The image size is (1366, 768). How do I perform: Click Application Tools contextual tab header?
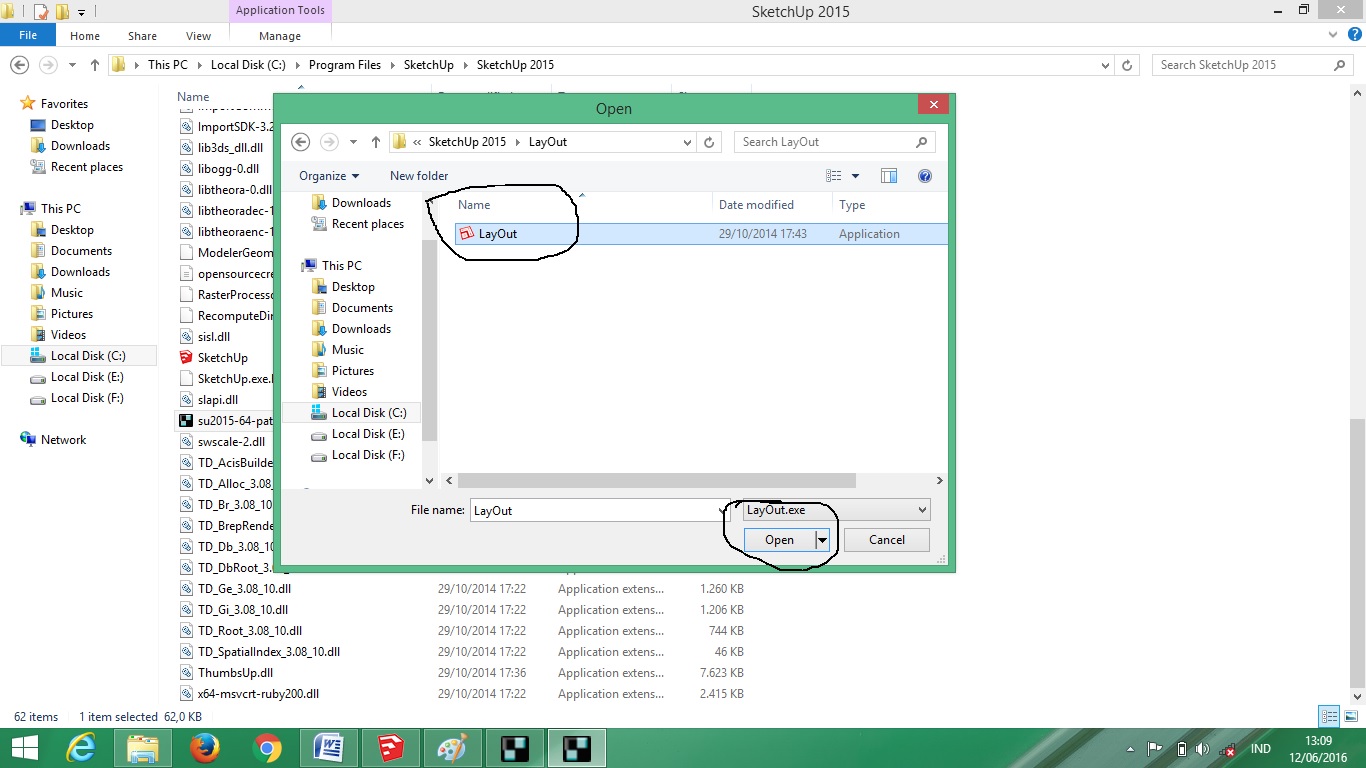point(280,11)
